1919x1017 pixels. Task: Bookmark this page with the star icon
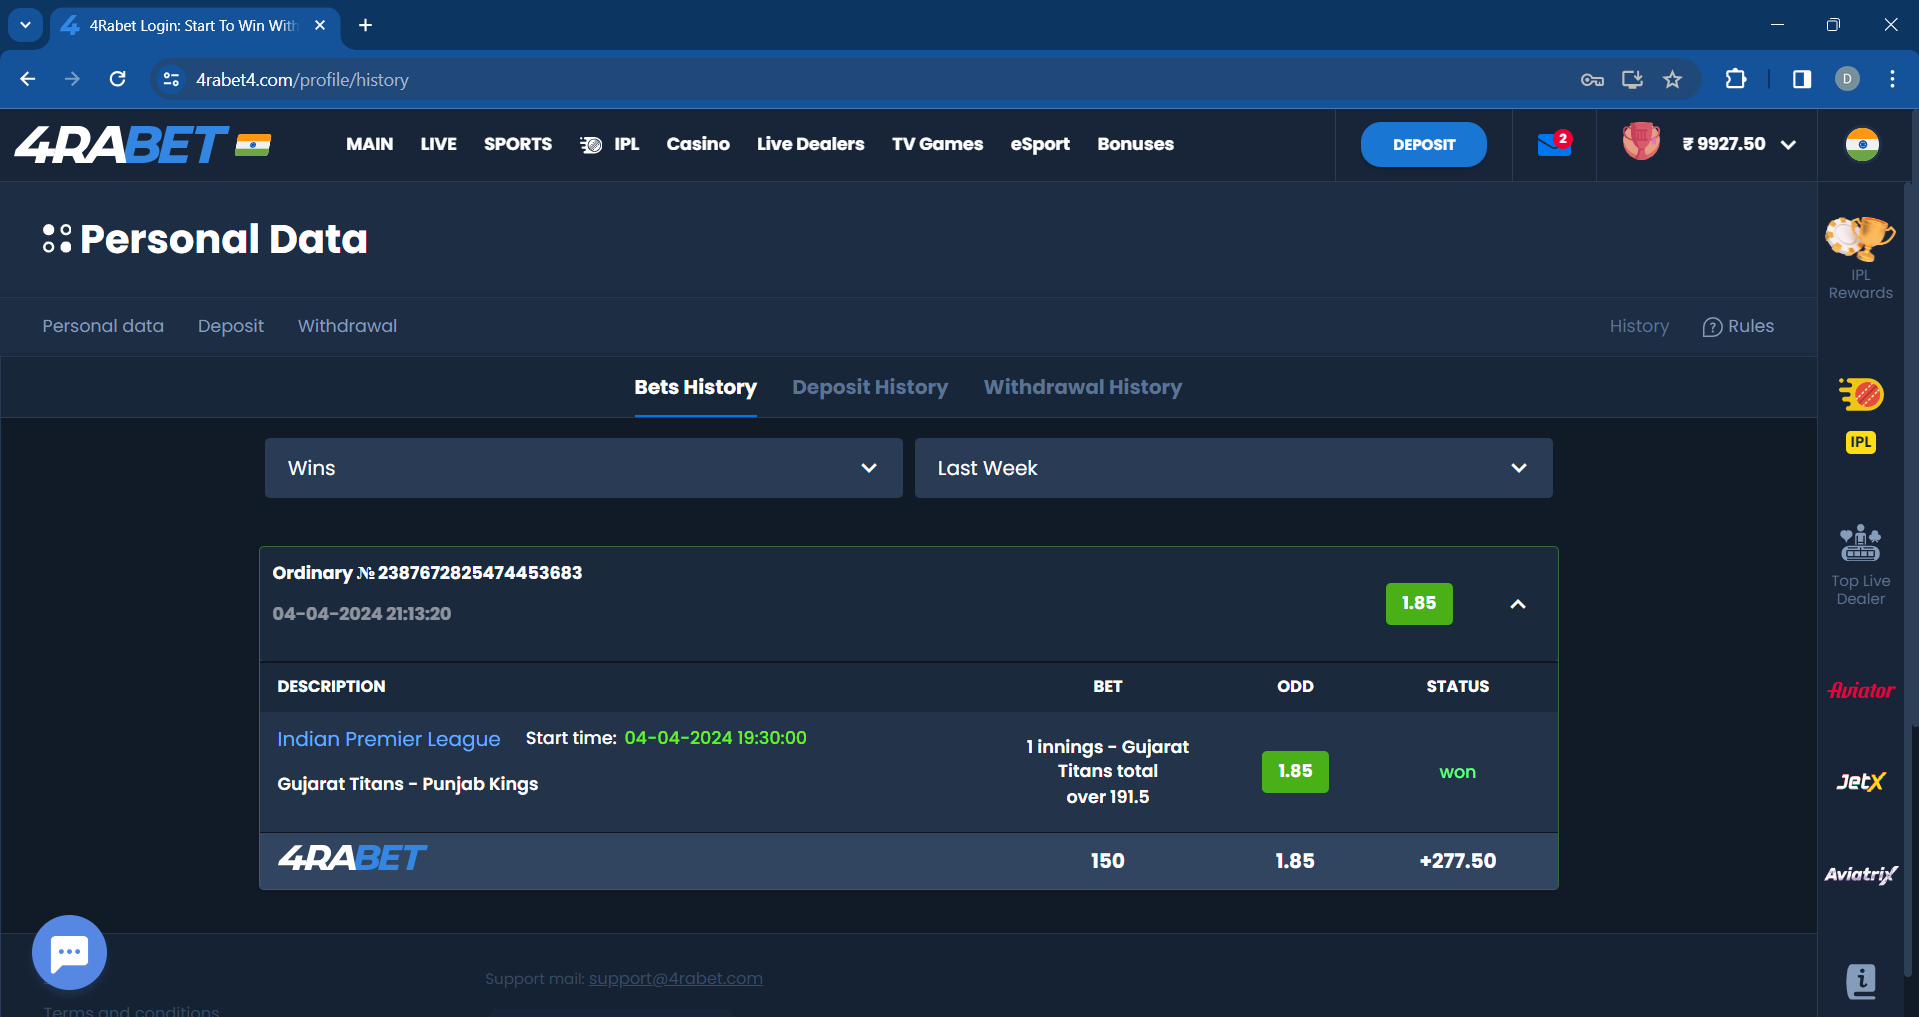pyautogui.click(x=1672, y=80)
